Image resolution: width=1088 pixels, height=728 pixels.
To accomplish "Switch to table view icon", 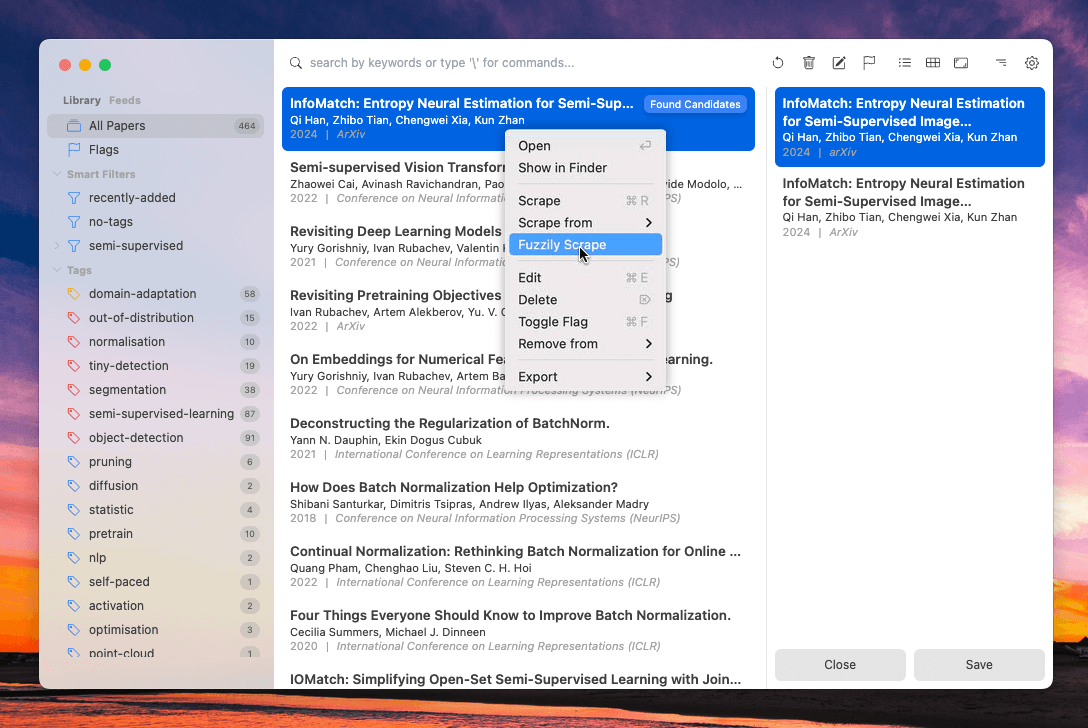I will click(x=933, y=63).
